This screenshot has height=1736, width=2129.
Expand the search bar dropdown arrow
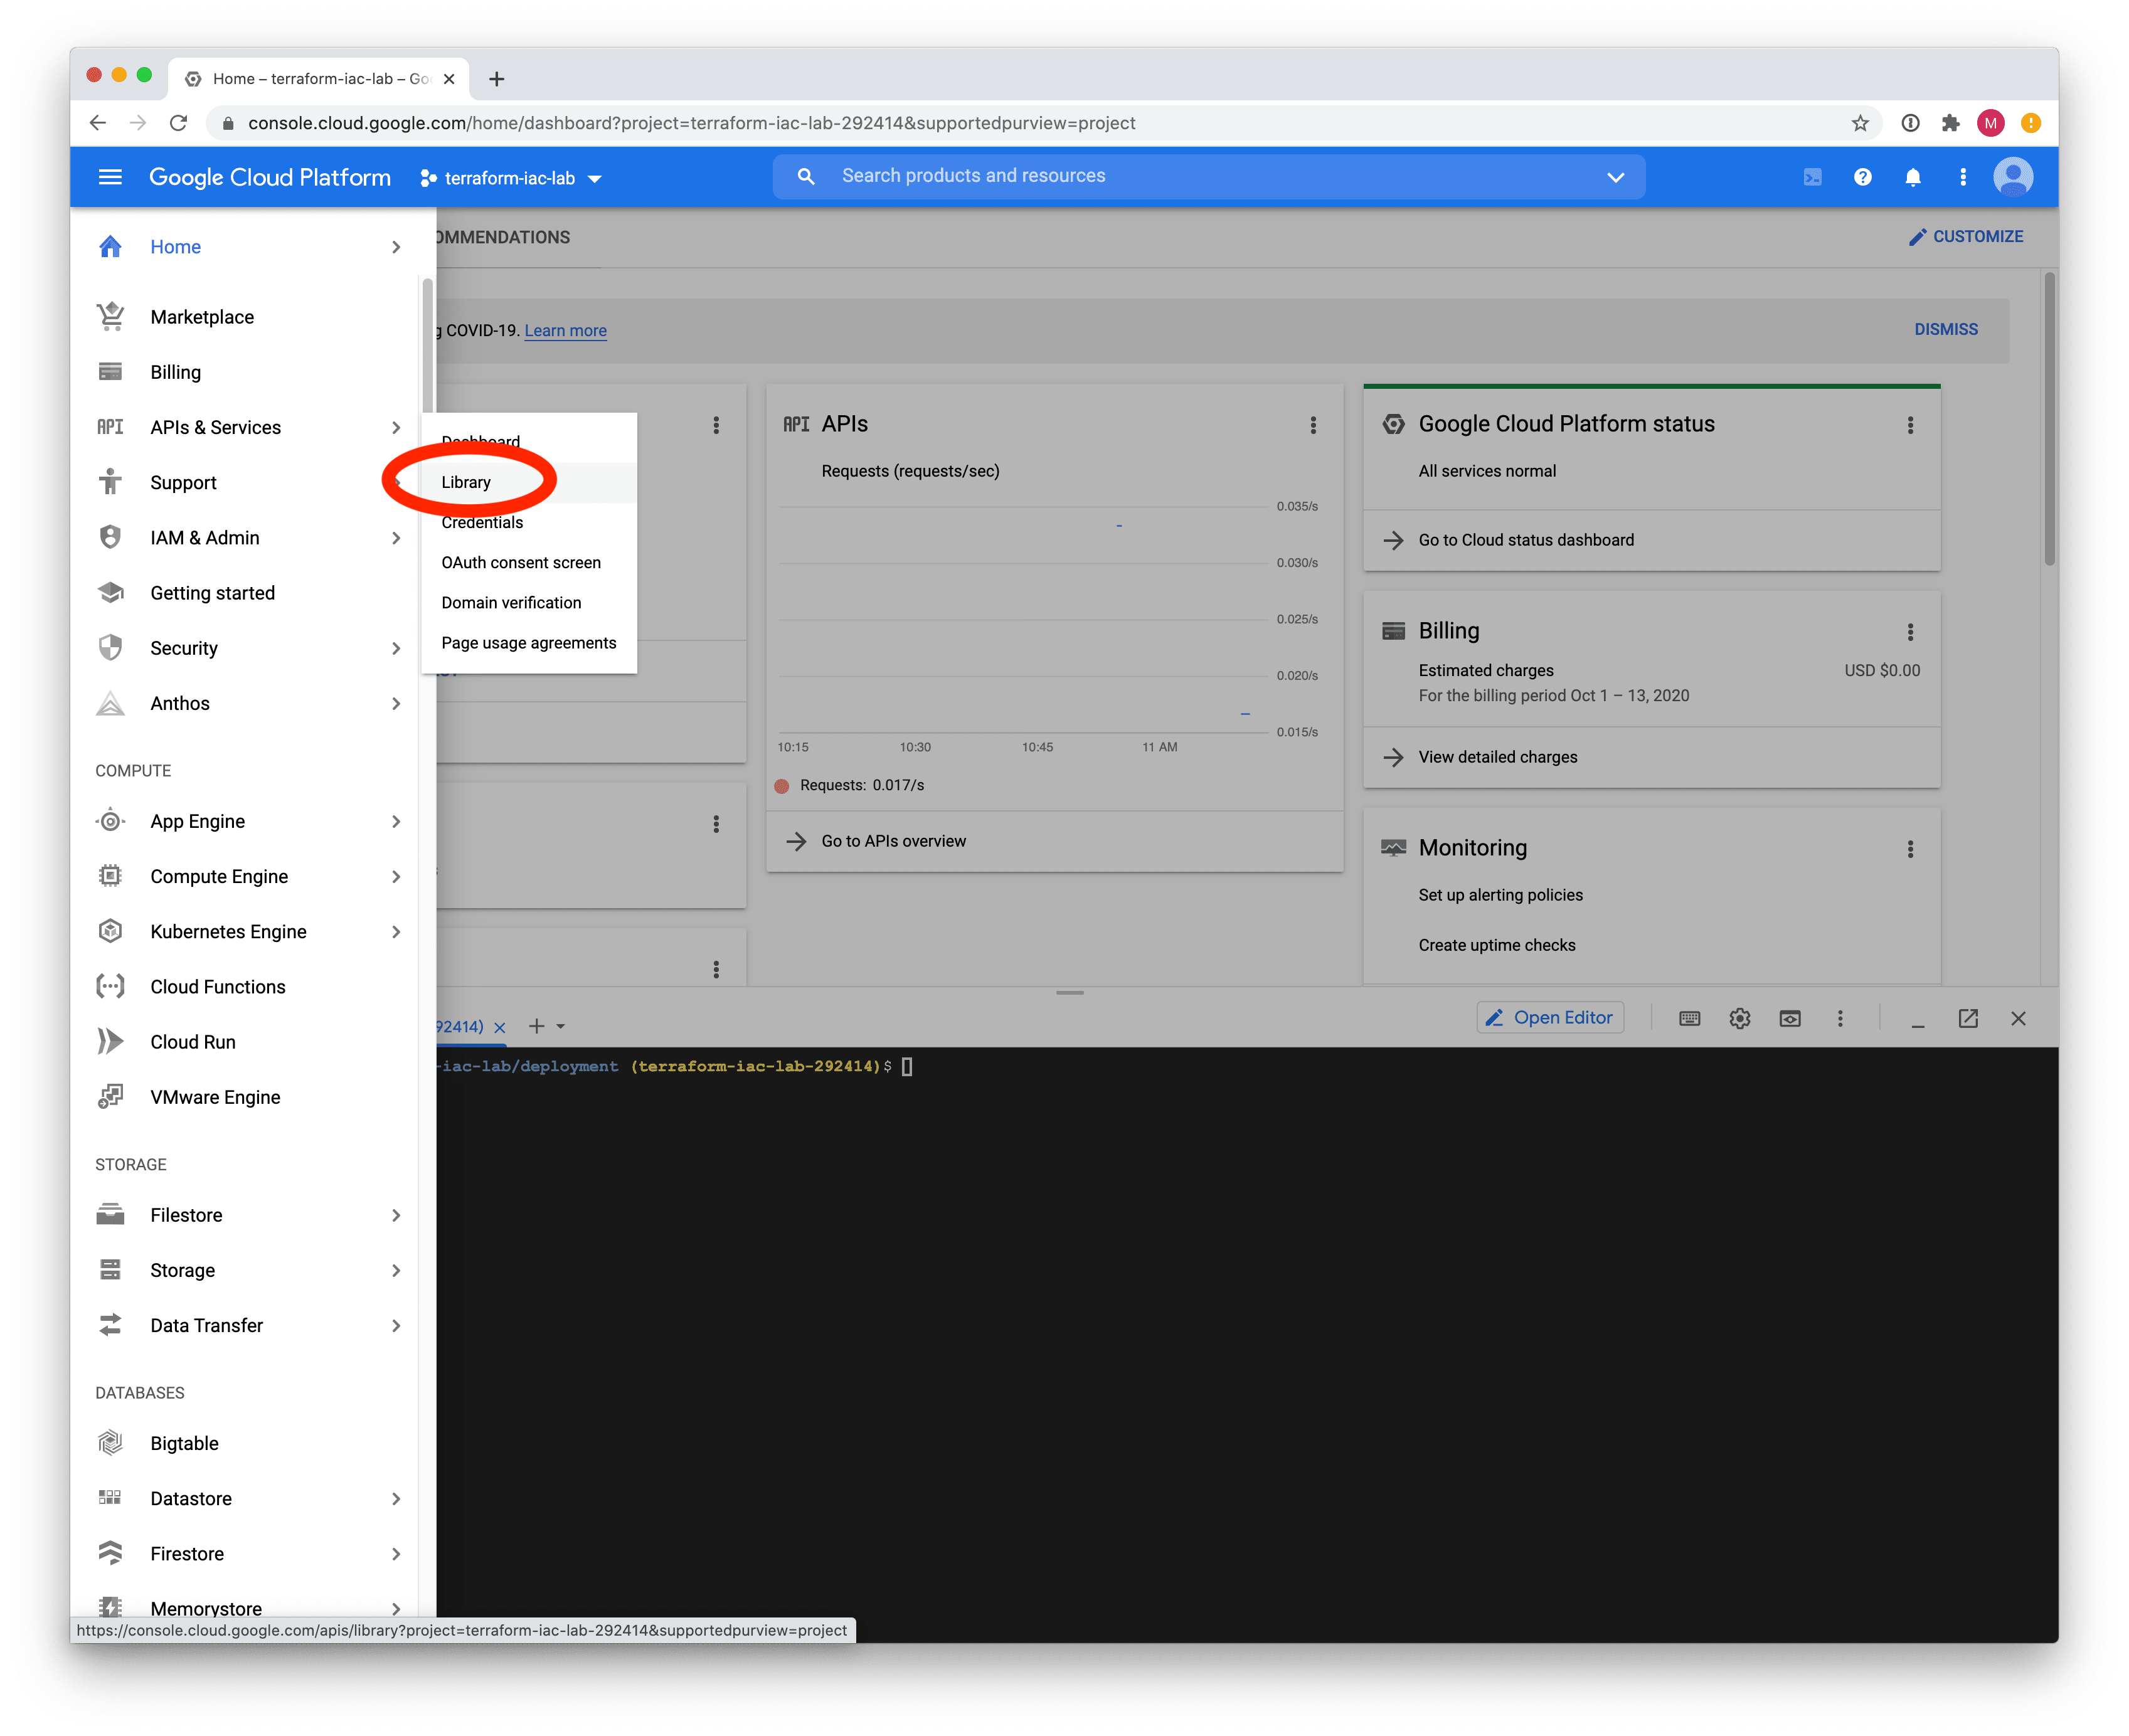tap(1615, 177)
